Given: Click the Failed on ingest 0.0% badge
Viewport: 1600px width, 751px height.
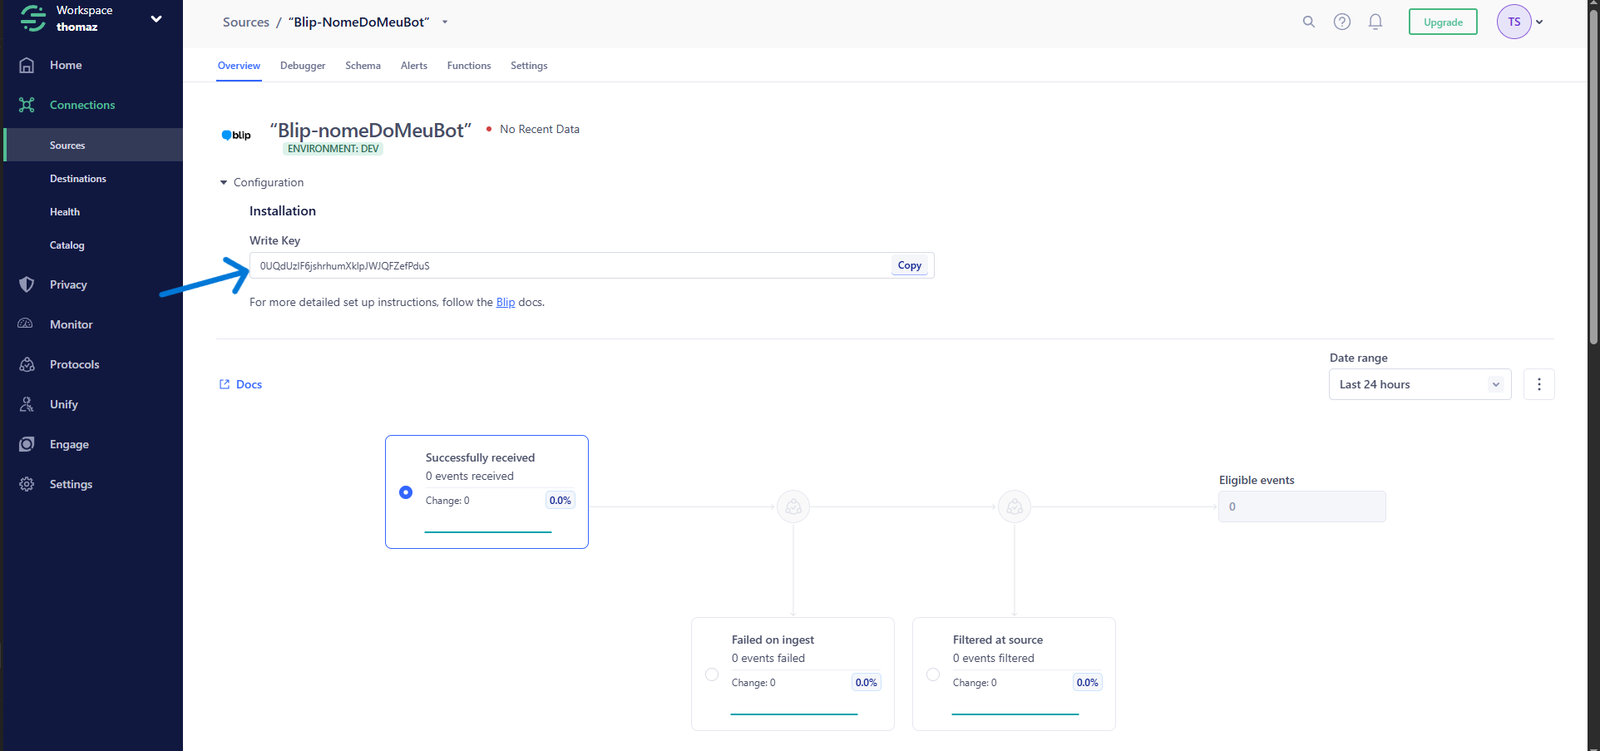Looking at the screenshot, I should click(x=866, y=682).
